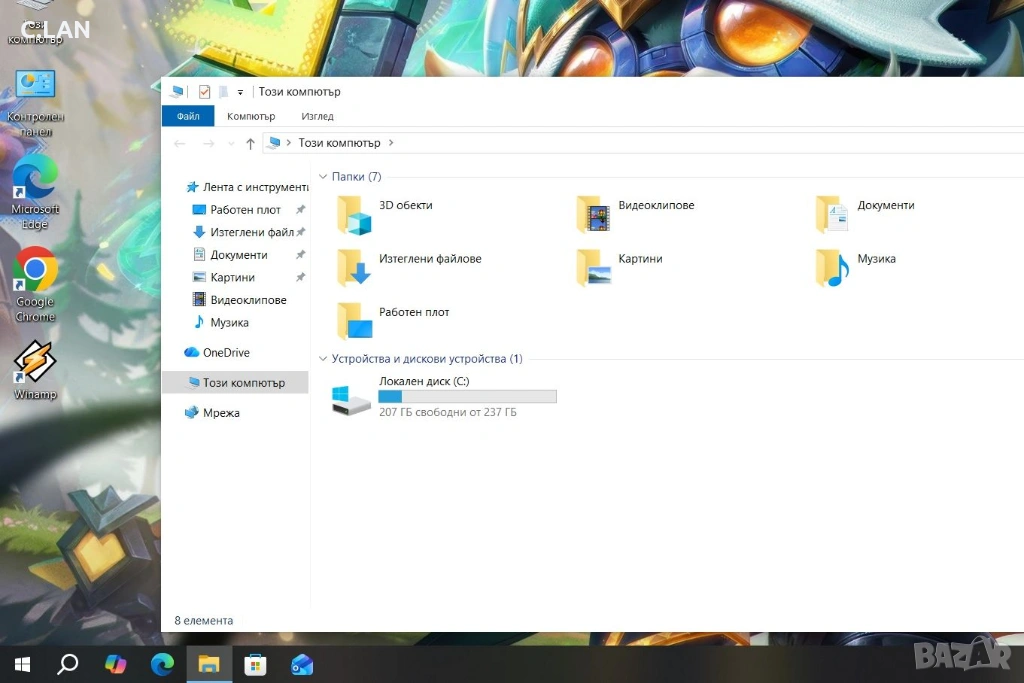Open Microsoft Store from the taskbar
This screenshot has height=683, width=1024.
click(x=255, y=664)
